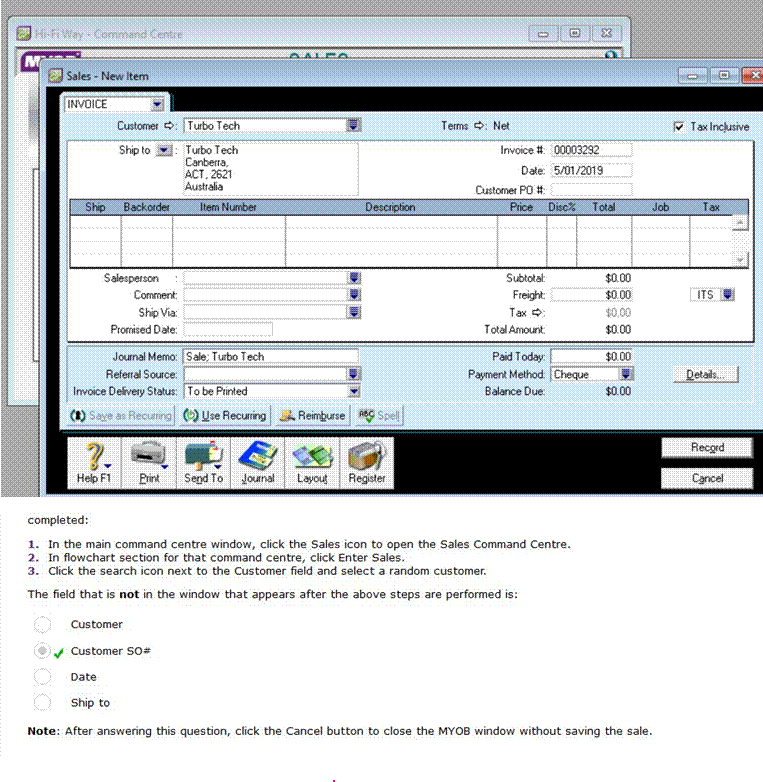Image resolution: width=763 pixels, height=782 pixels.
Task: Open the Ship to address dropdown
Action: click(164, 150)
